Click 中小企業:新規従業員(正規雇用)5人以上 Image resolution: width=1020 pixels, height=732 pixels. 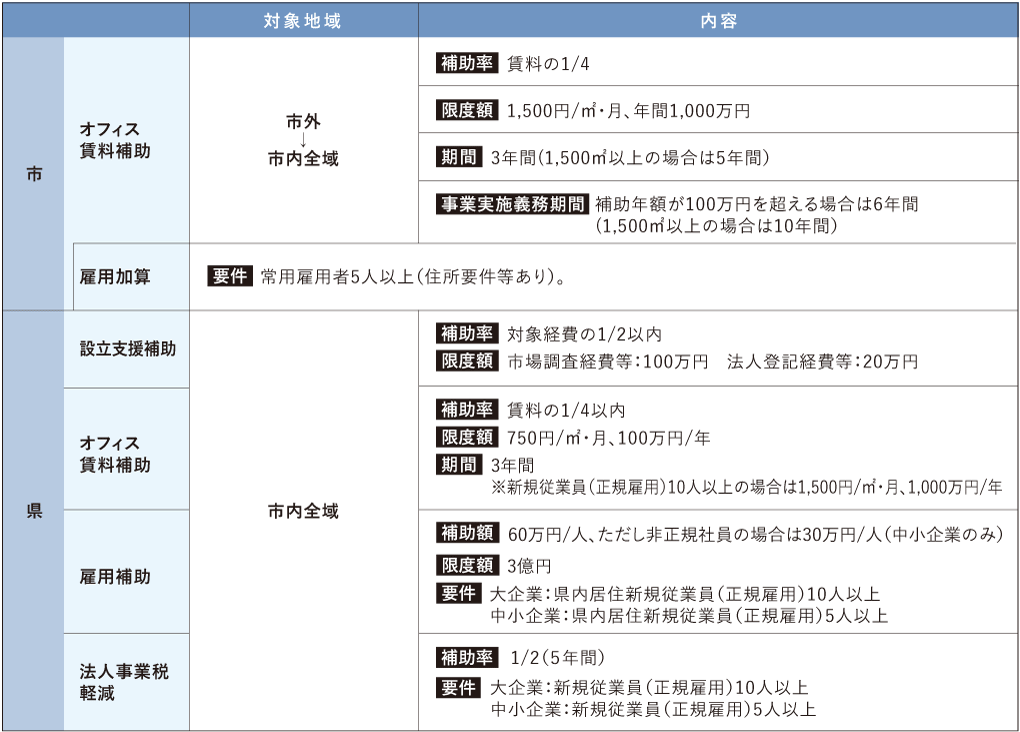pyautogui.click(x=653, y=709)
